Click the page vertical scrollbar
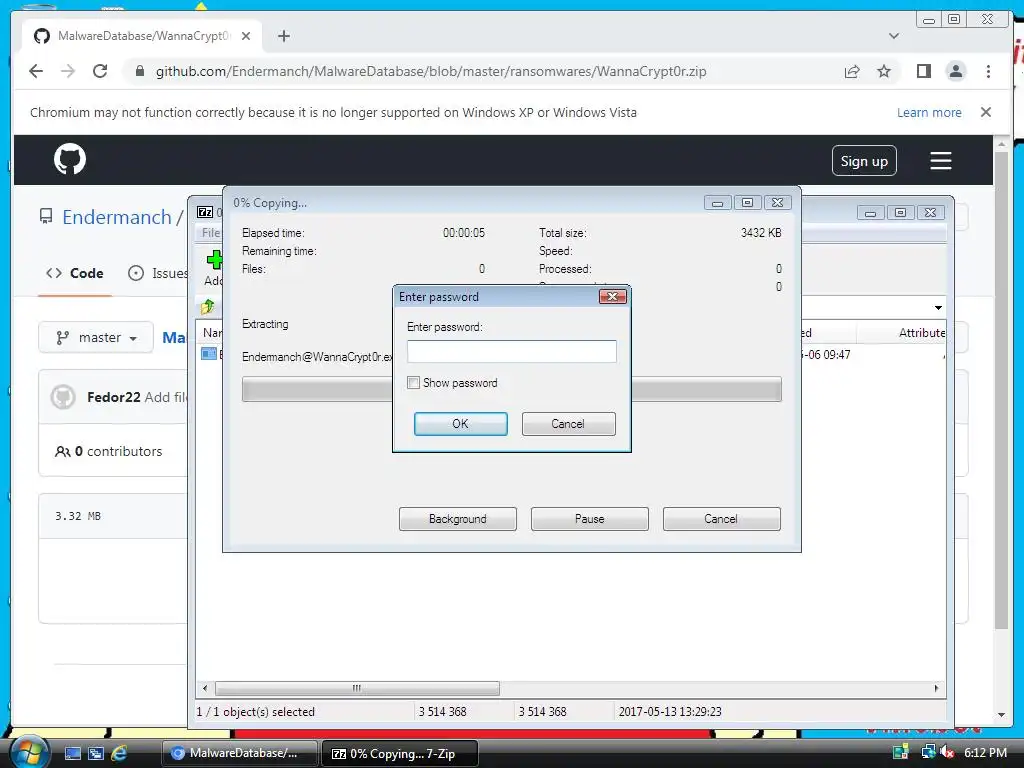Screen dimensions: 1024x768 (1001, 389)
